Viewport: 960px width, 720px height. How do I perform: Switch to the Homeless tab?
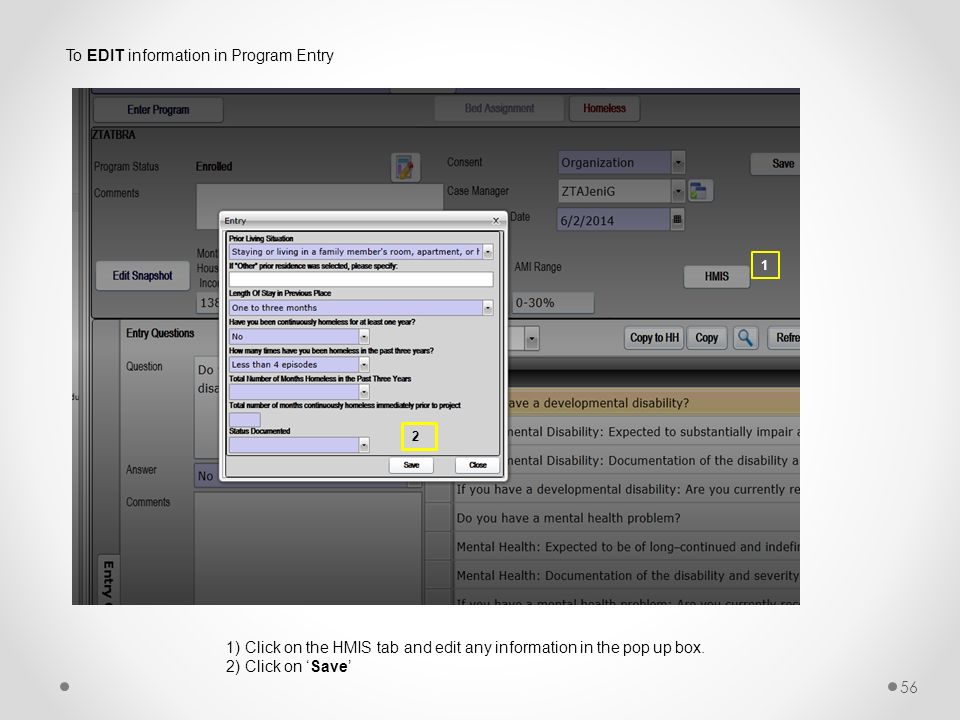coord(604,108)
